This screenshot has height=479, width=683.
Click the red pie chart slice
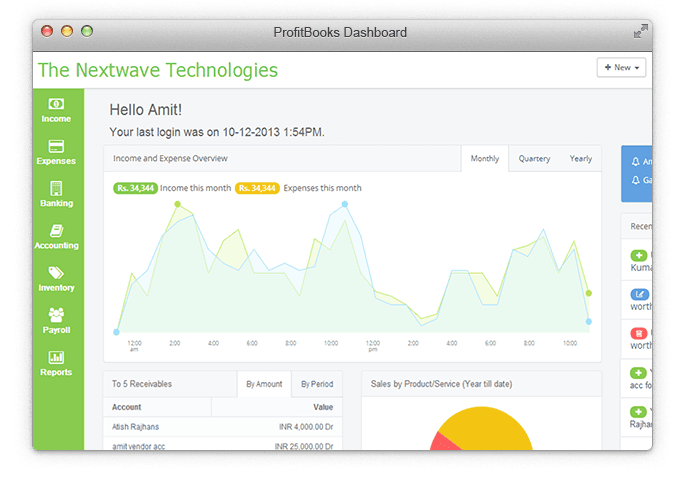[442, 443]
